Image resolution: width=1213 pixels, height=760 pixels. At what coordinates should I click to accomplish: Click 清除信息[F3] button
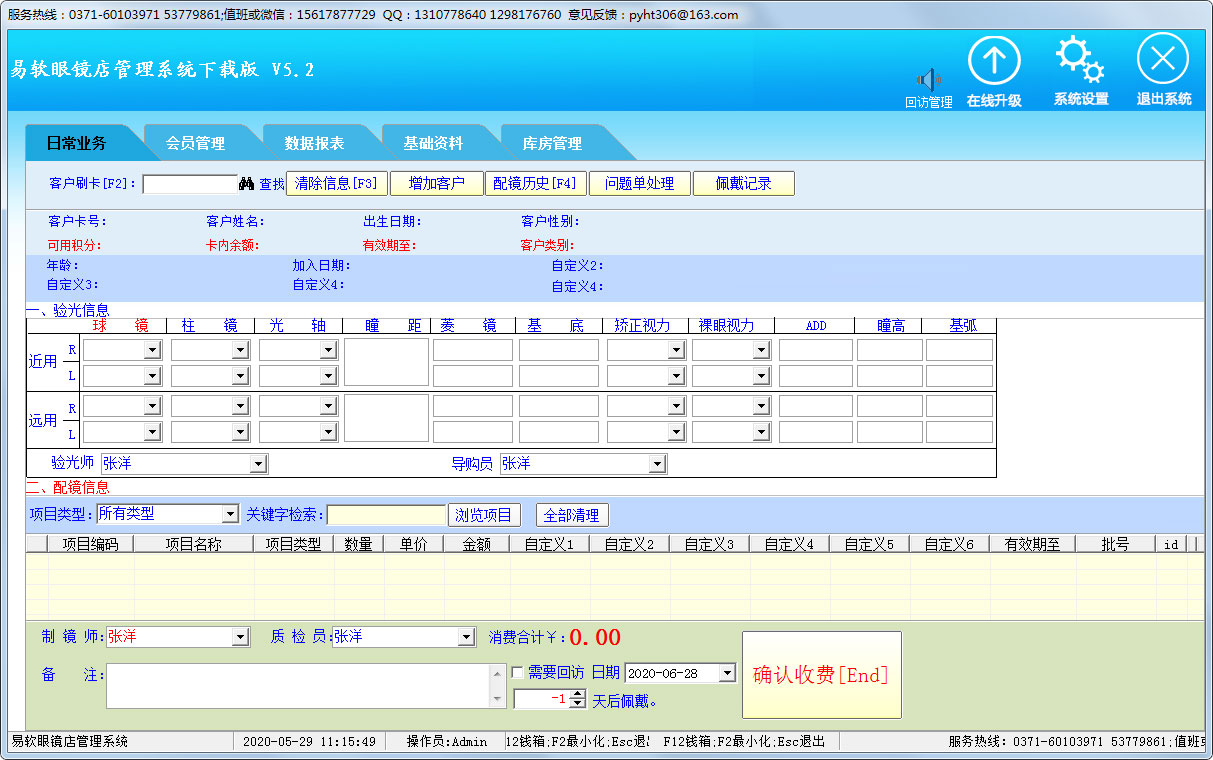point(337,184)
